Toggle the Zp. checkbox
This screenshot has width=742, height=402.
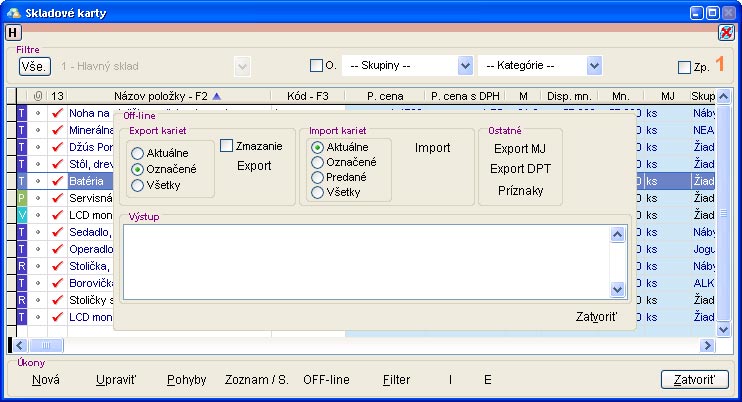684,67
